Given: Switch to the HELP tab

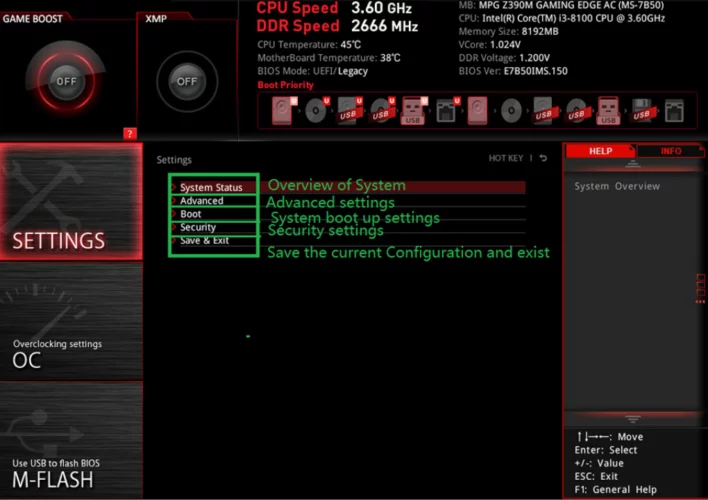Looking at the screenshot, I should (x=600, y=151).
